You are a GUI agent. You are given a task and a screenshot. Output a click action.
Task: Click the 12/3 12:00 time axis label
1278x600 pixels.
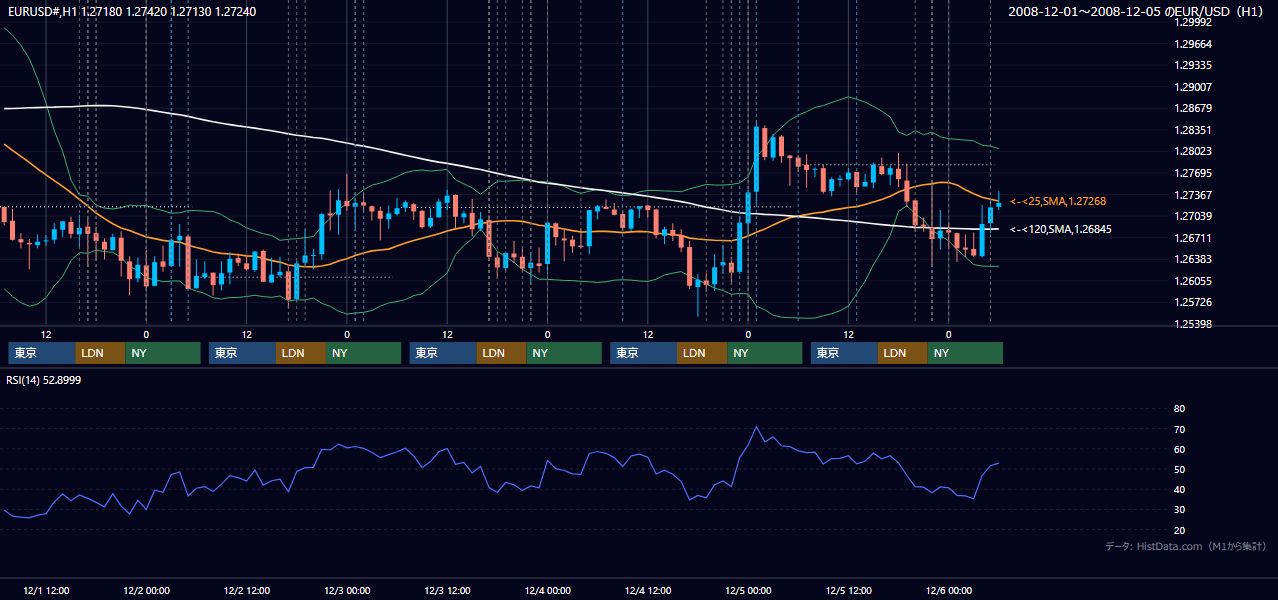[447, 590]
